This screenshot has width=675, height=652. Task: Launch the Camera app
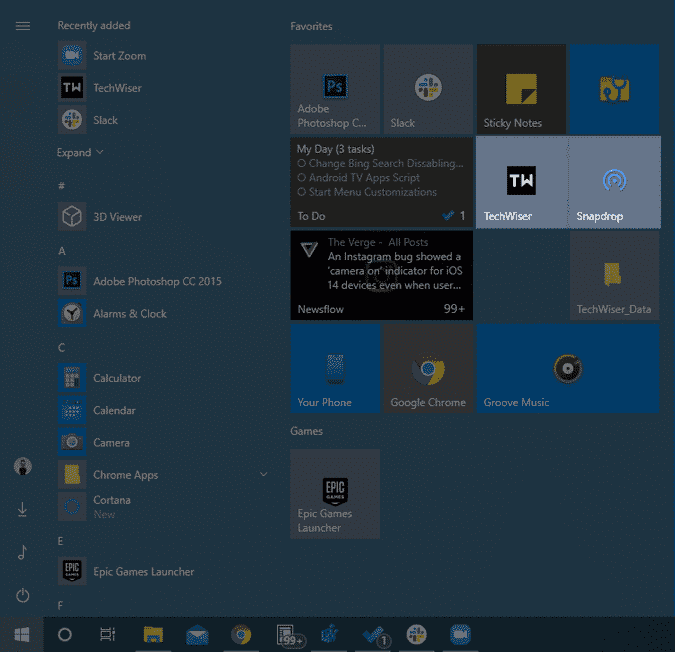point(163,442)
